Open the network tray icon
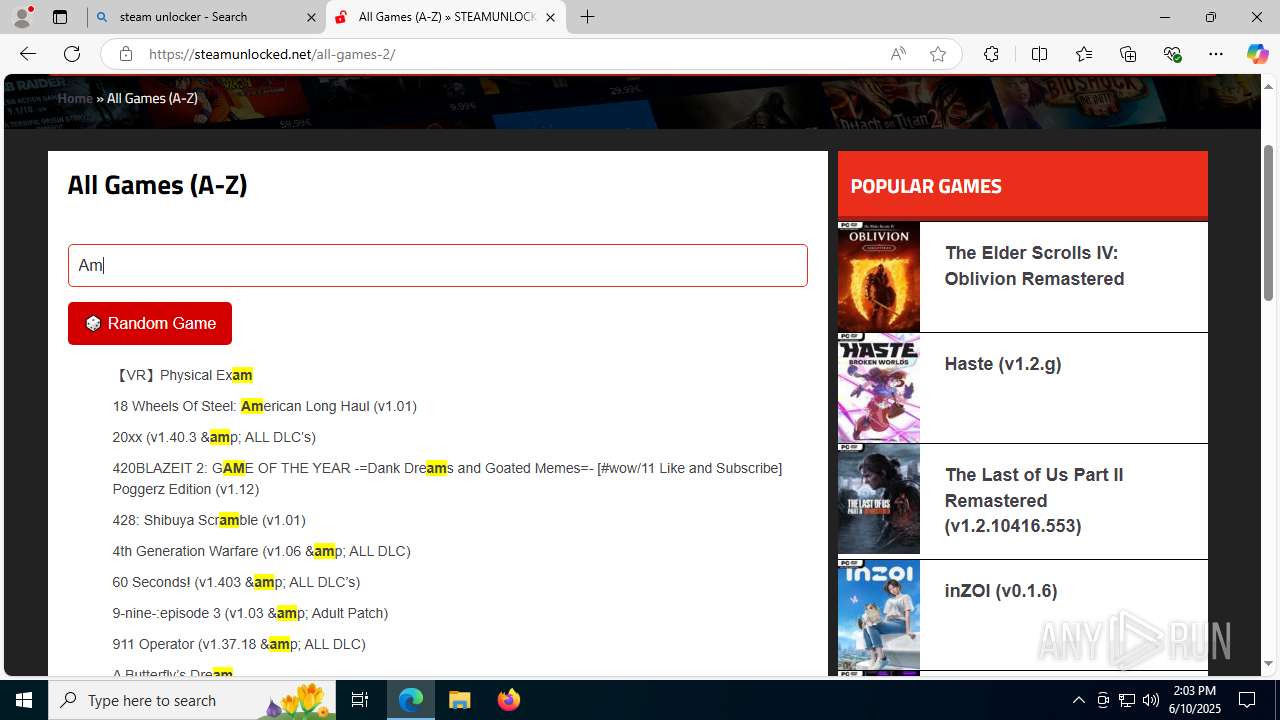 point(1126,700)
